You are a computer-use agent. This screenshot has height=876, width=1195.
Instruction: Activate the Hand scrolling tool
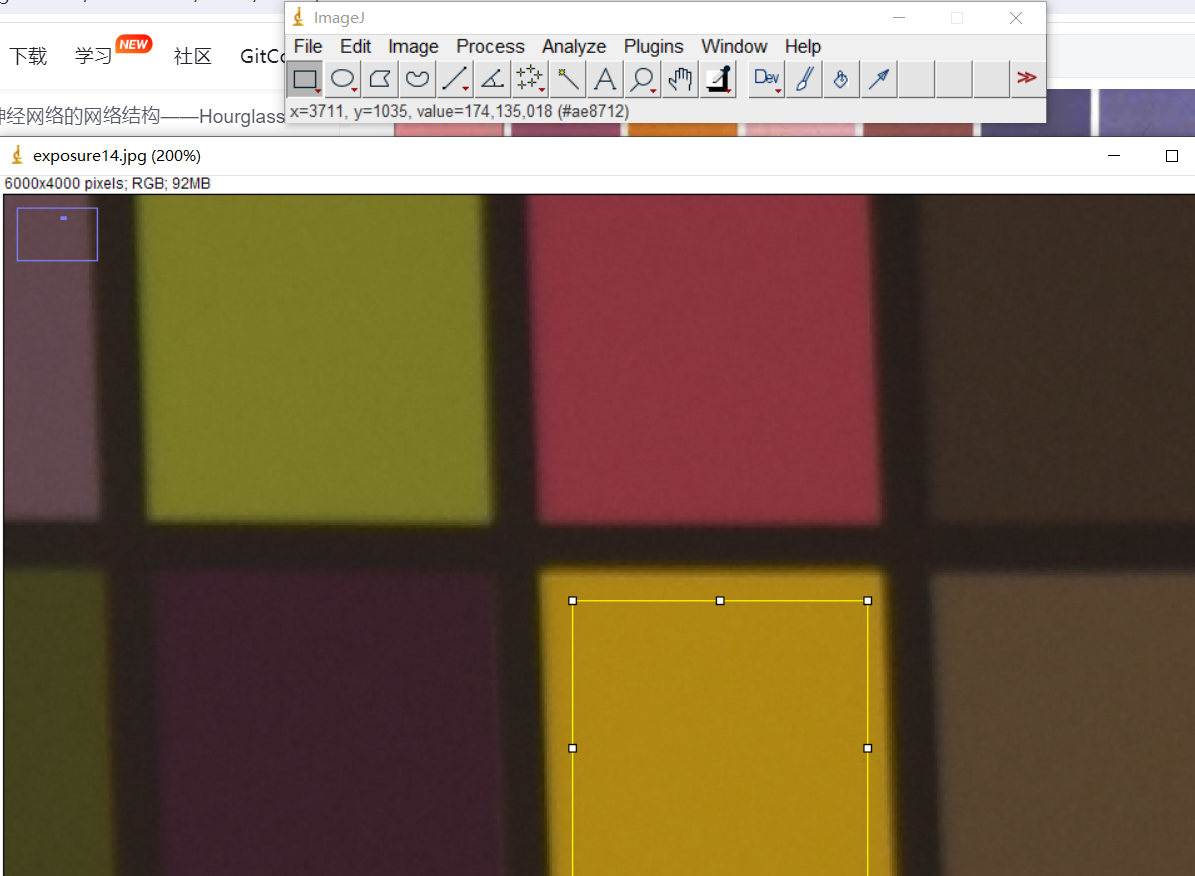coord(680,79)
